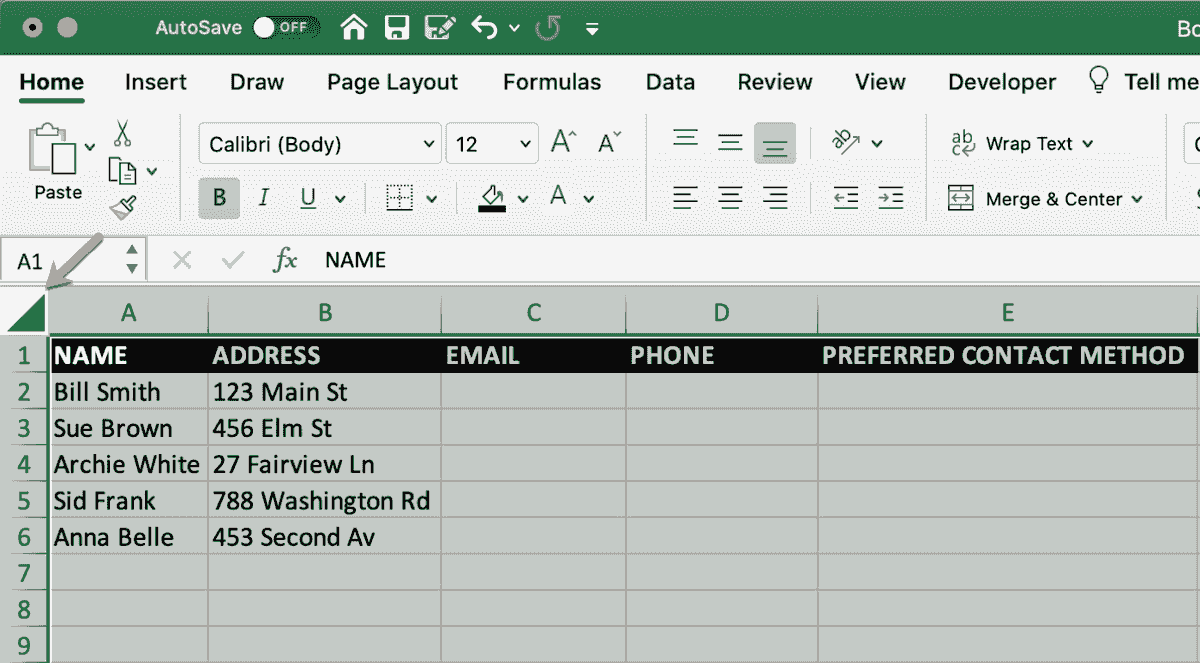Open Insert Function via the fx icon

coord(286,259)
